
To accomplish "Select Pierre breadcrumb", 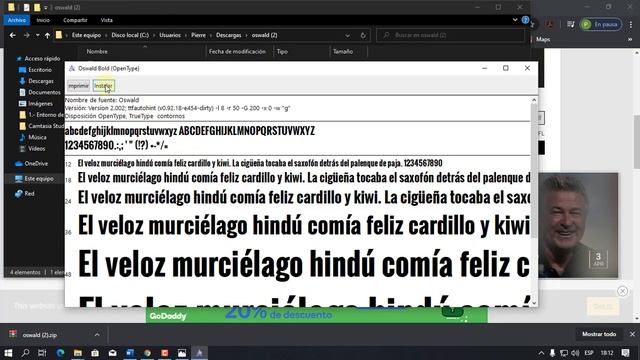I will 198,35.
